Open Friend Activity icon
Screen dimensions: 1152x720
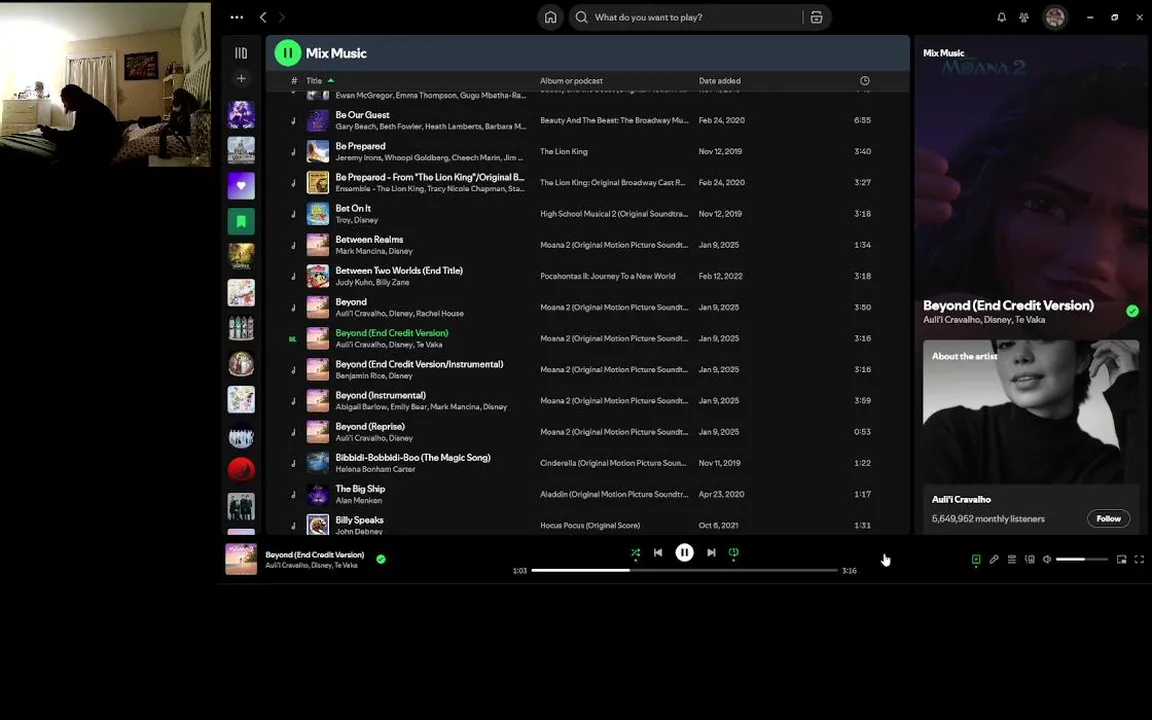tap(1023, 17)
